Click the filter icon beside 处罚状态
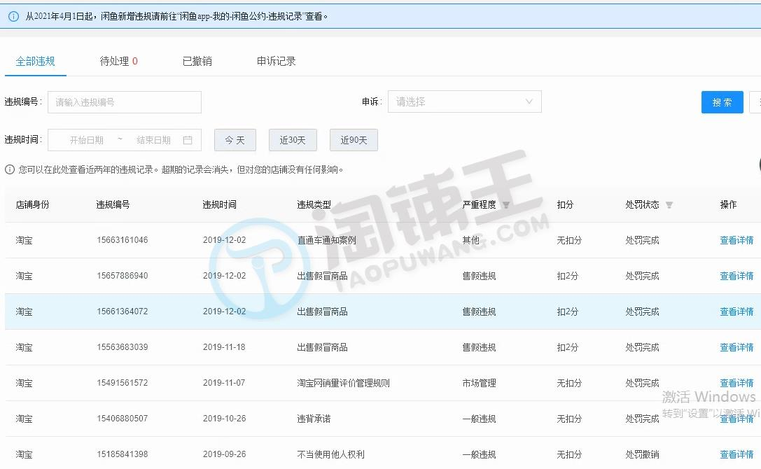The width and height of the screenshot is (761, 469). point(669,205)
